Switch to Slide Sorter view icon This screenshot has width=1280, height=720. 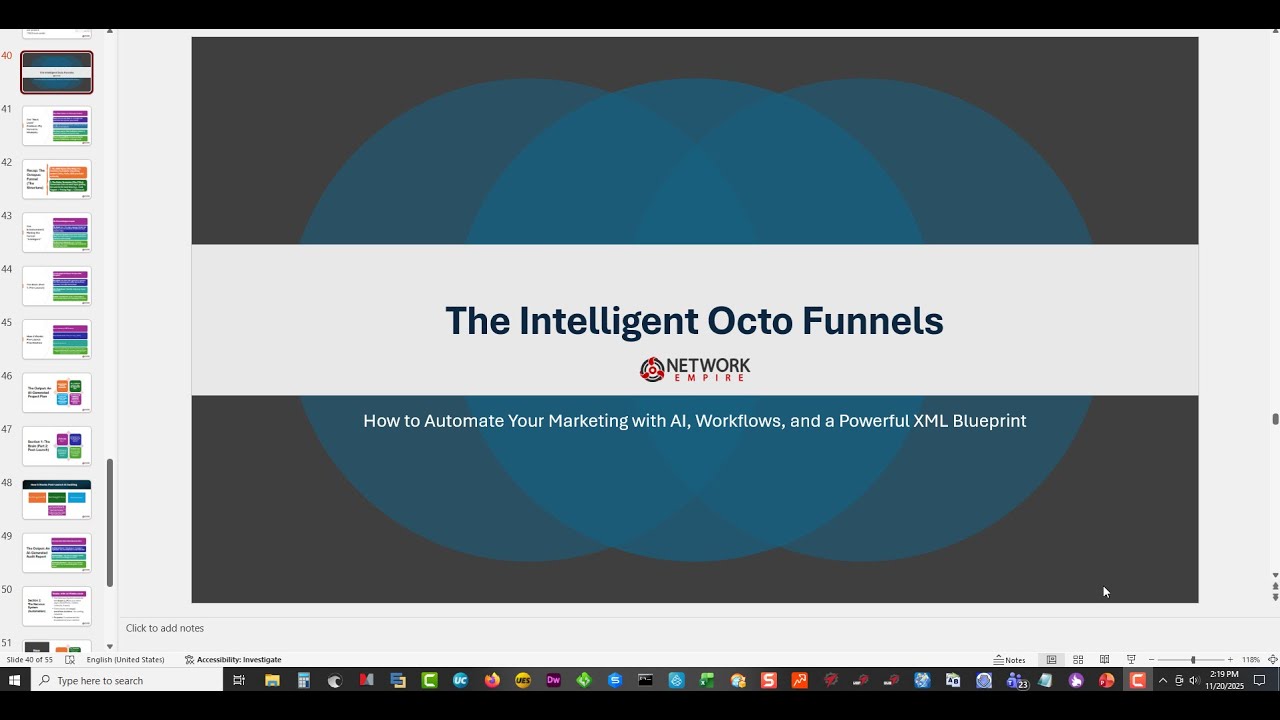[x=1078, y=660]
